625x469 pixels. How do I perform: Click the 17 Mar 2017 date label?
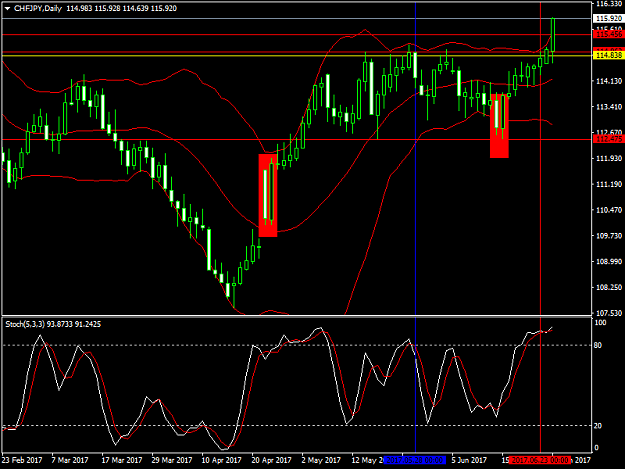point(122,460)
